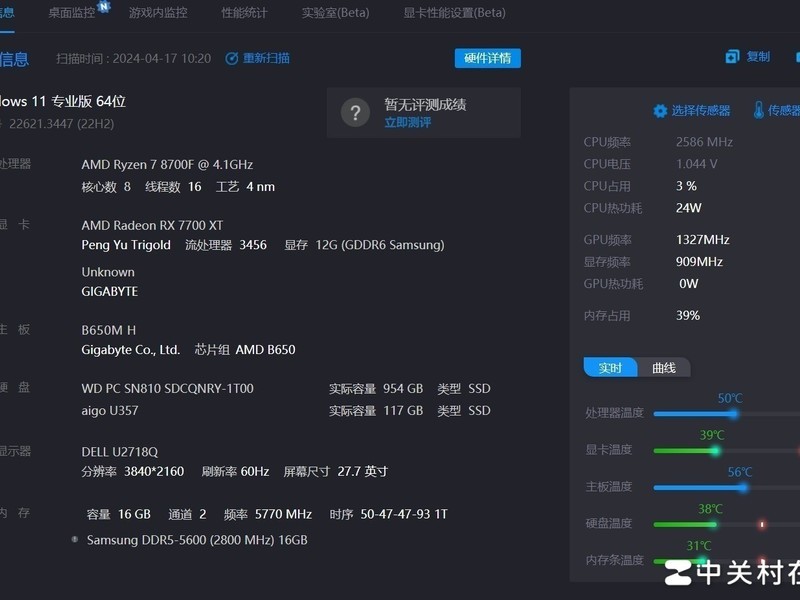Click the 扫描时间 2024-04-17 10:20 text
Viewport: 800px width, 600px height.
(133, 59)
